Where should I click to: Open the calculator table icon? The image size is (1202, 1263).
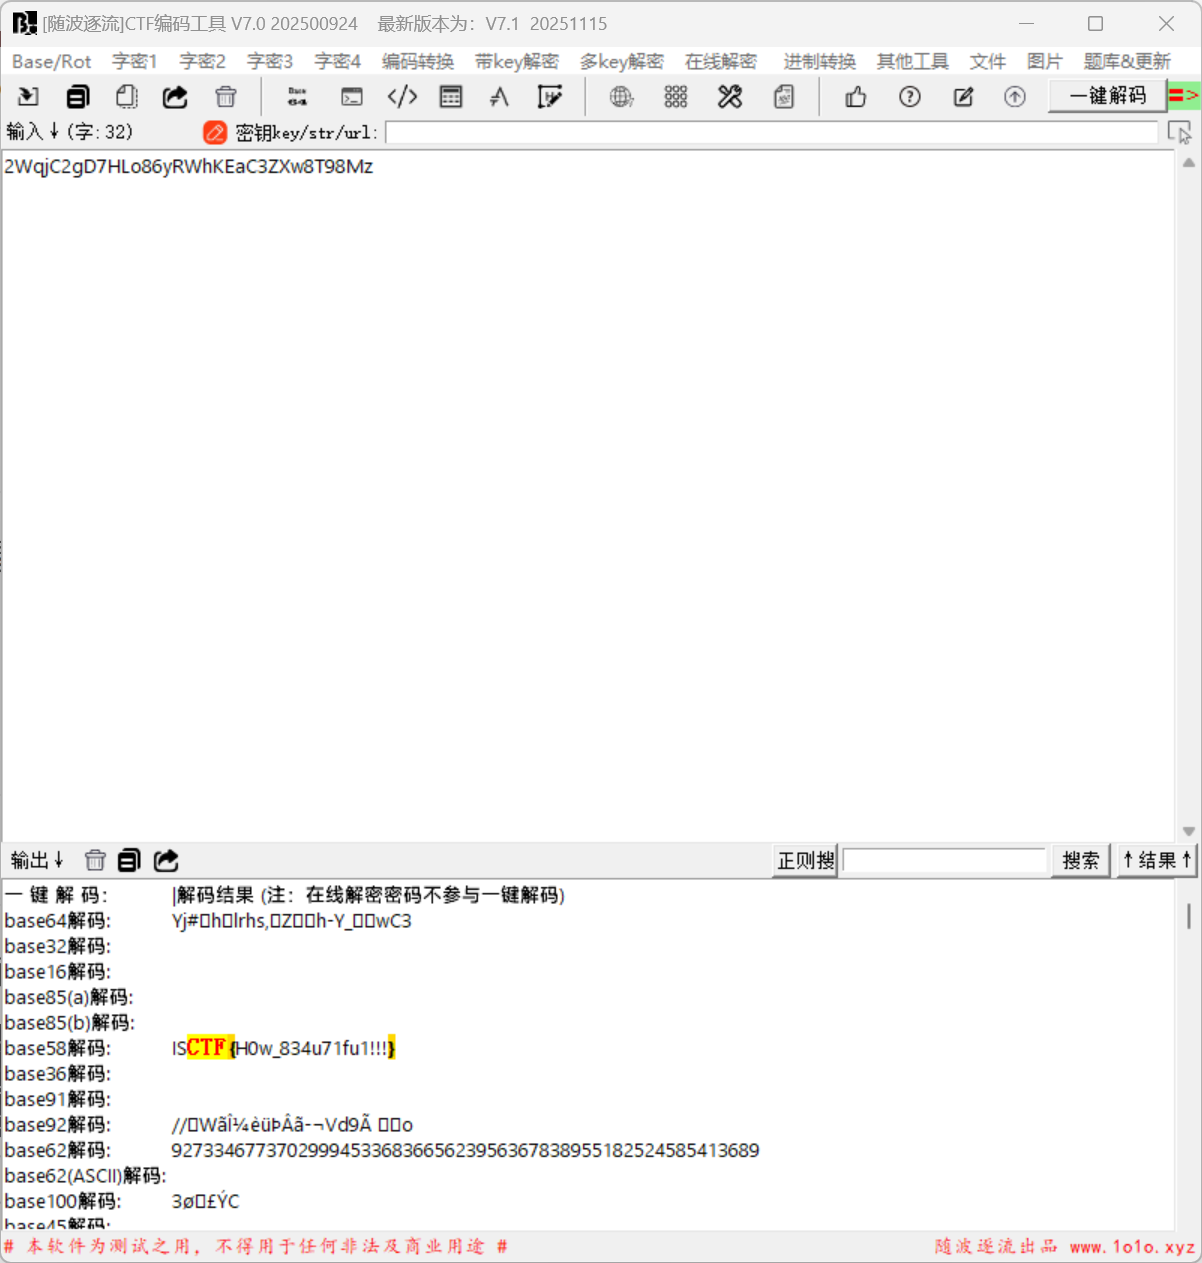pyautogui.click(x=451, y=97)
